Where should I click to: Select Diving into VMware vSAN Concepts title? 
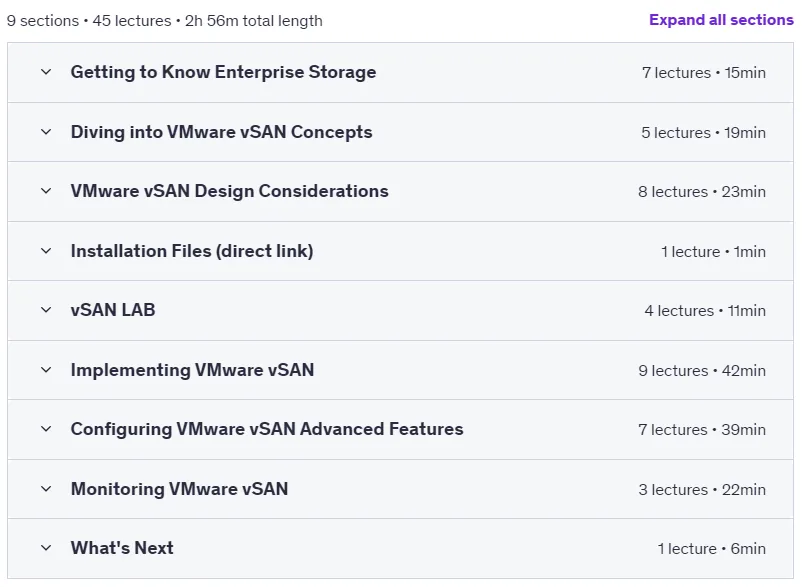(x=222, y=132)
